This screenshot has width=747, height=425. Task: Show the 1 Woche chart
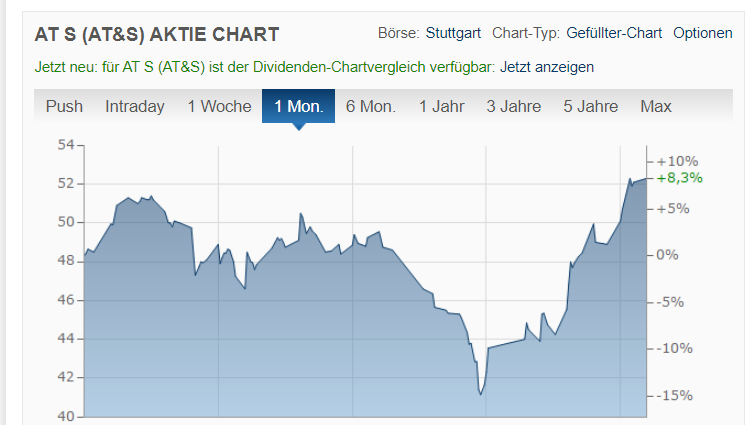pyautogui.click(x=219, y=106)
